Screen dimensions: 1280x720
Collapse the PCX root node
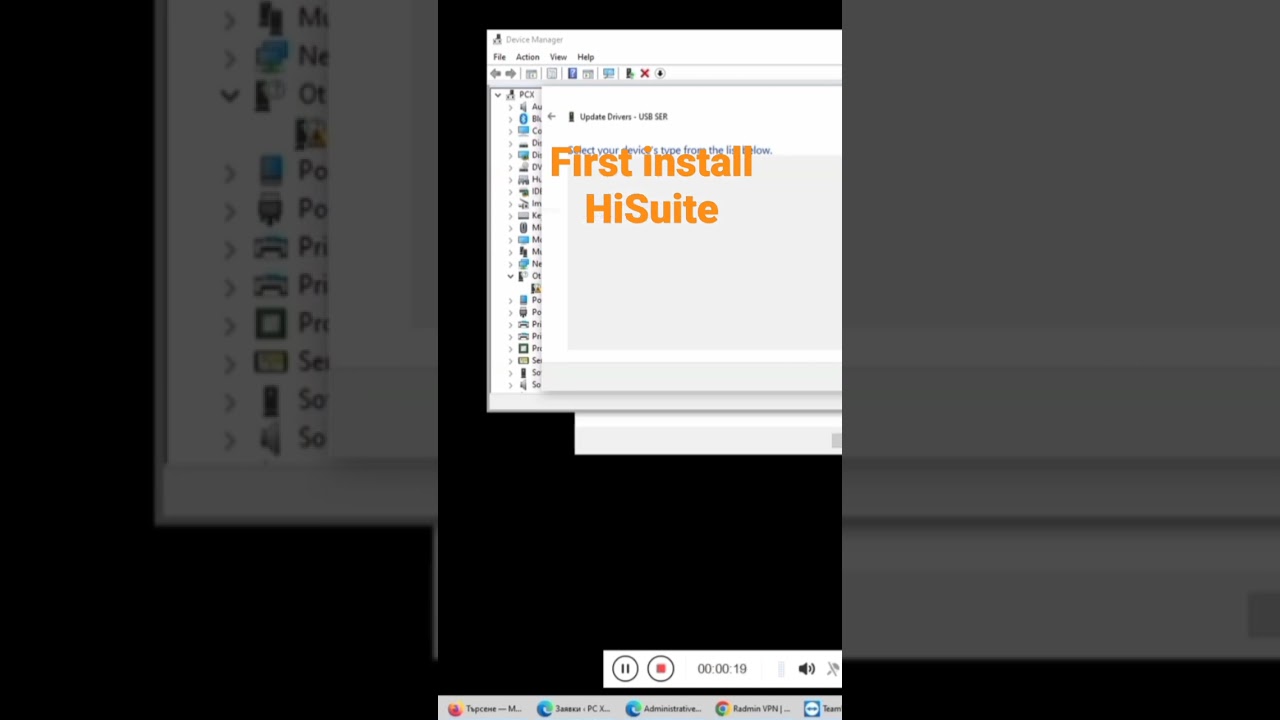pyautogui.click(x=497, y=94)
